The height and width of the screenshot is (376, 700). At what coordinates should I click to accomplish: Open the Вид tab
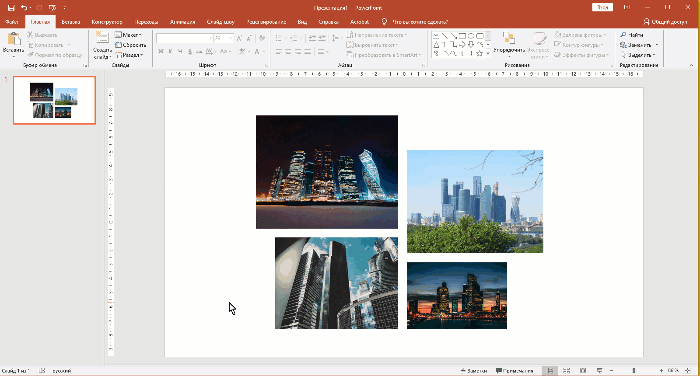point(302,22)
